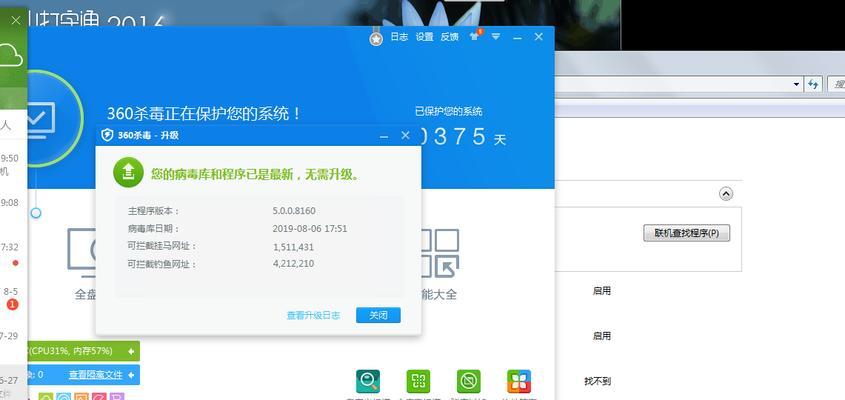Expand the main menu triangle dropdown
This screenshot has height=400, width=845.
(x=496, y=37)
